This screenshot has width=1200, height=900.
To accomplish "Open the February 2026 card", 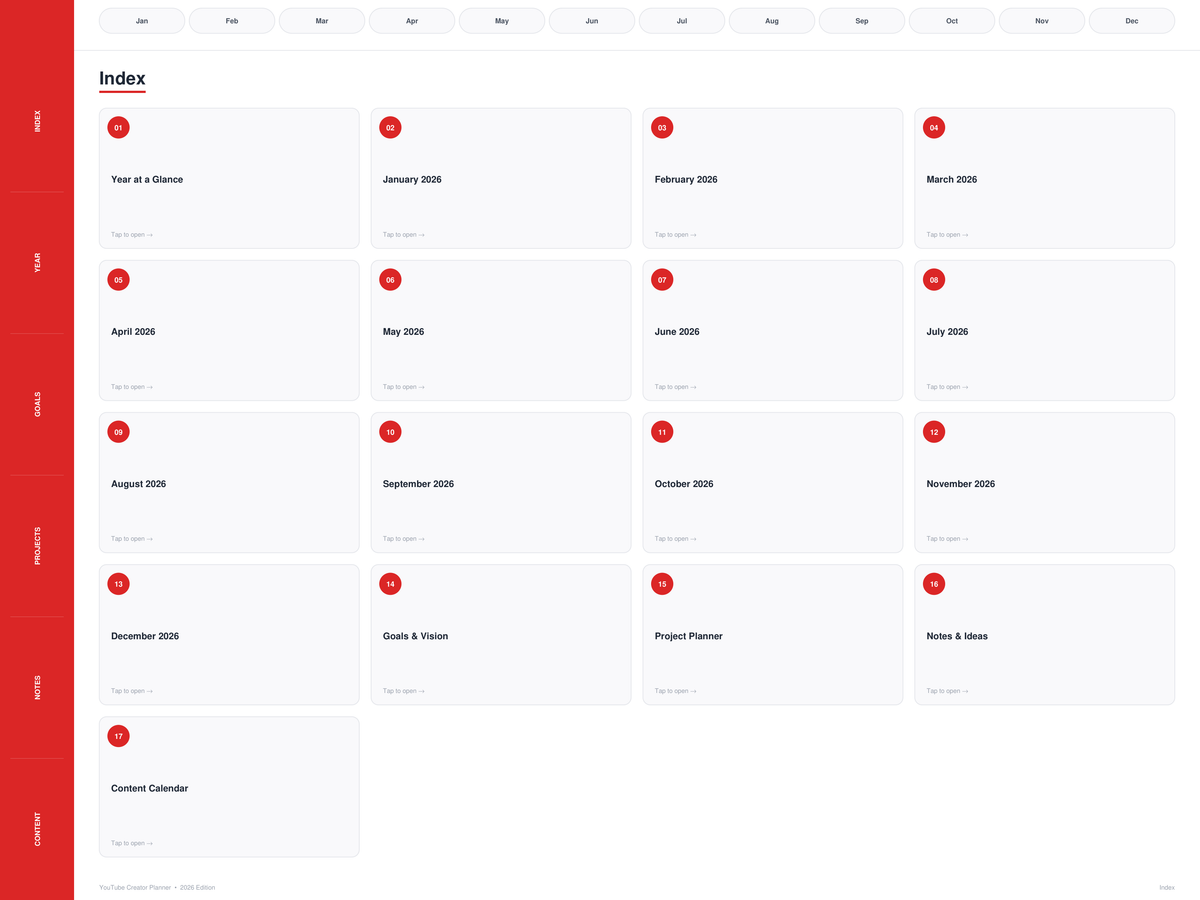I will [773, 178].
